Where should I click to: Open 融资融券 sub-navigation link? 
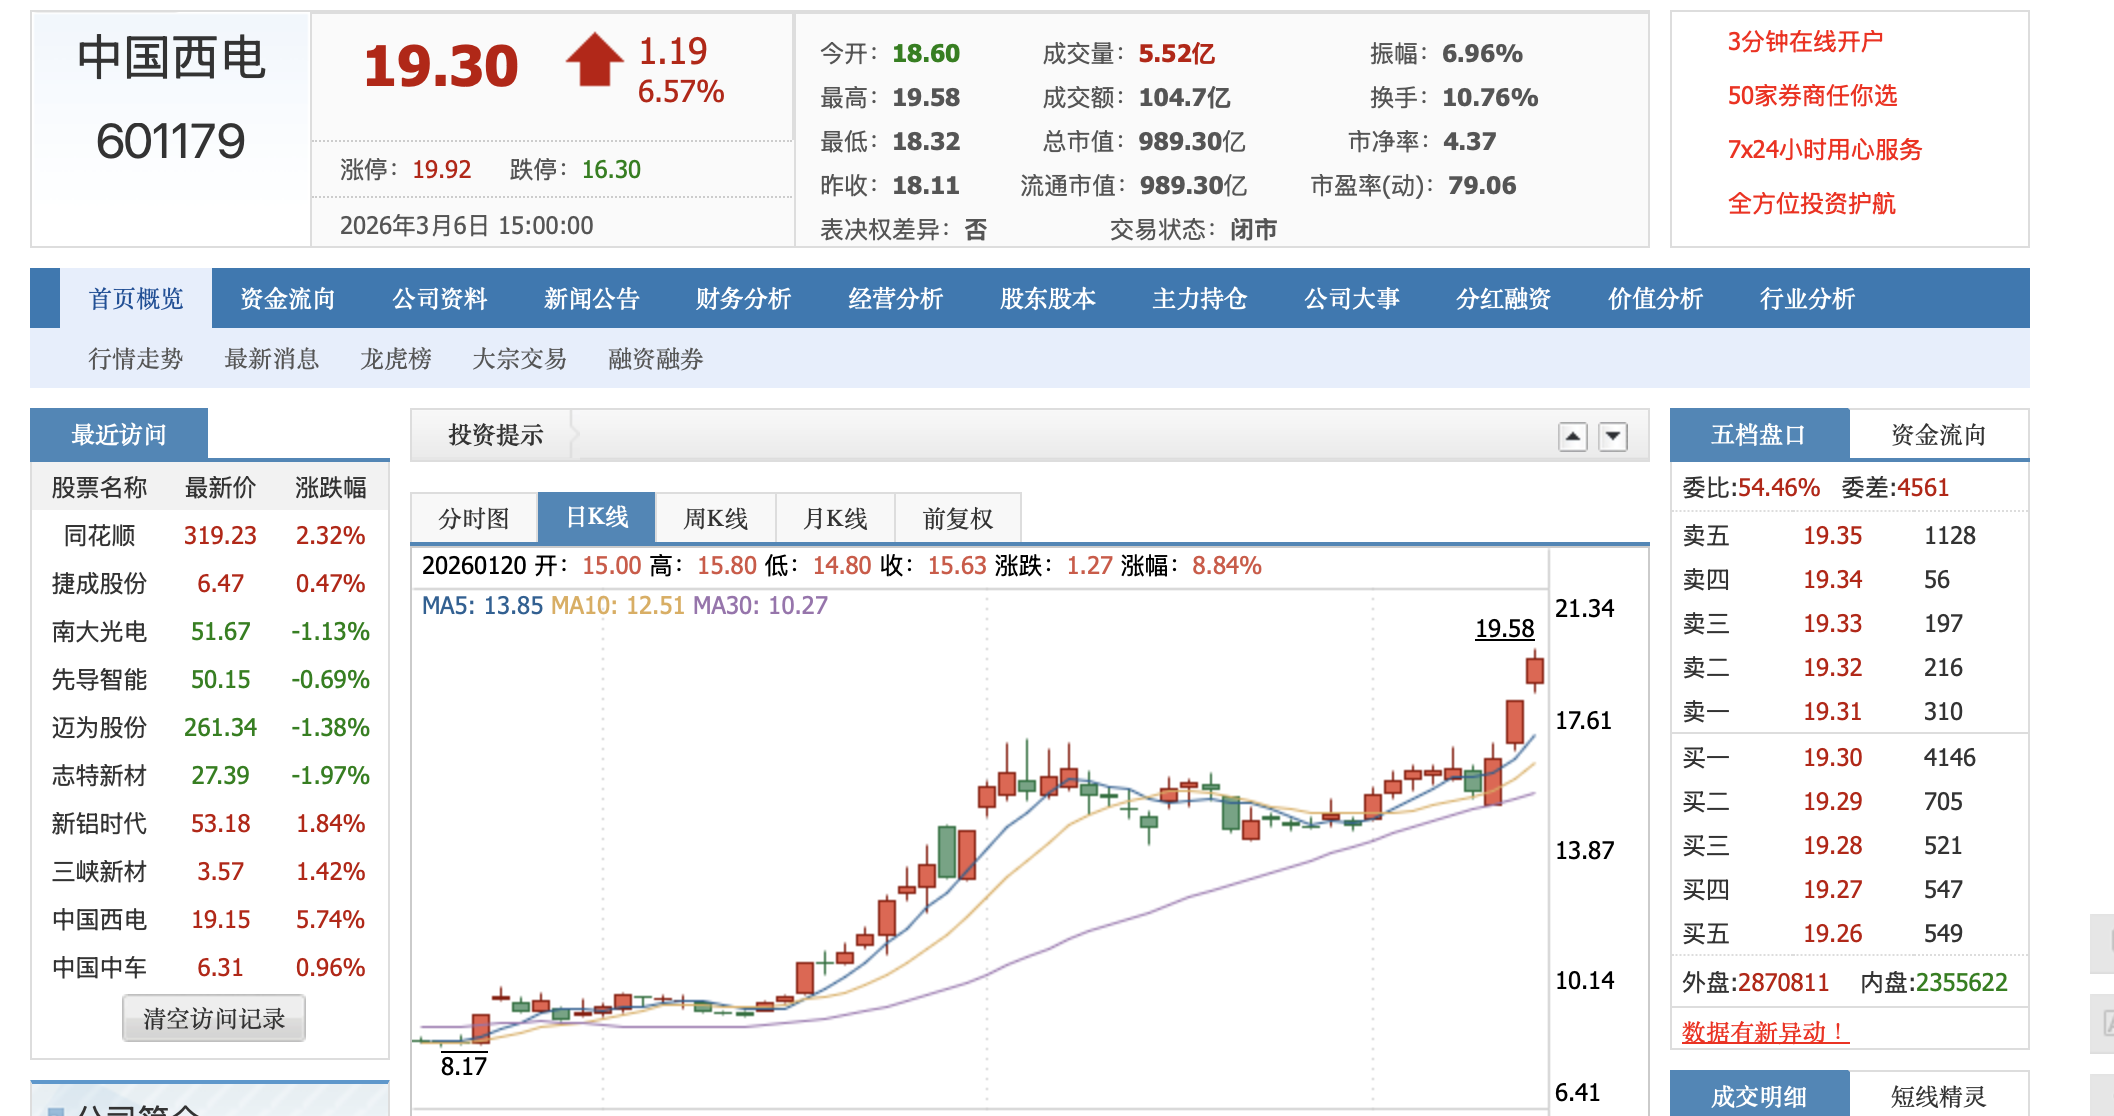(x=655, y=358)
